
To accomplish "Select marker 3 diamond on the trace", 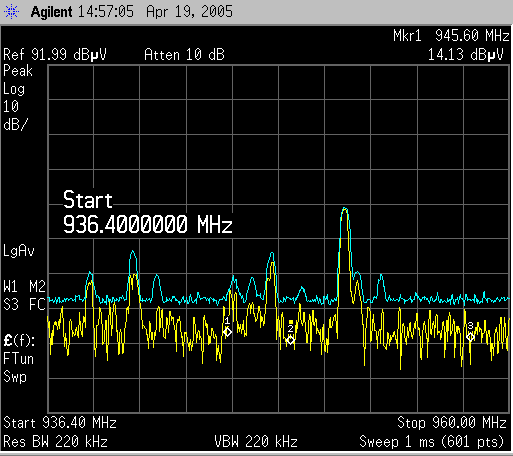I will coord(470,337).
